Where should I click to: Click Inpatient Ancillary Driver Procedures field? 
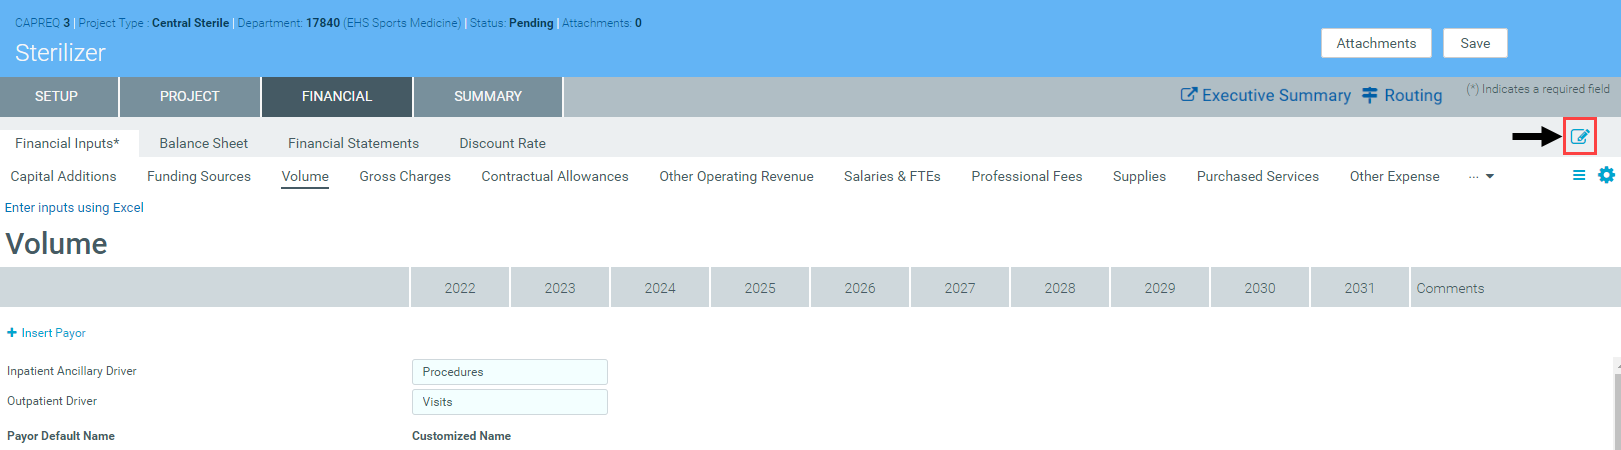click(509, 372)
